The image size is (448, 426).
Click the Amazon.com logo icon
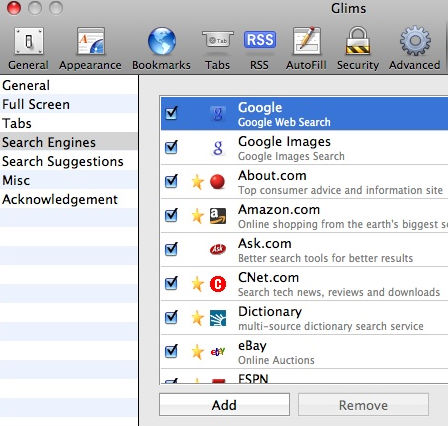point(218,216)
